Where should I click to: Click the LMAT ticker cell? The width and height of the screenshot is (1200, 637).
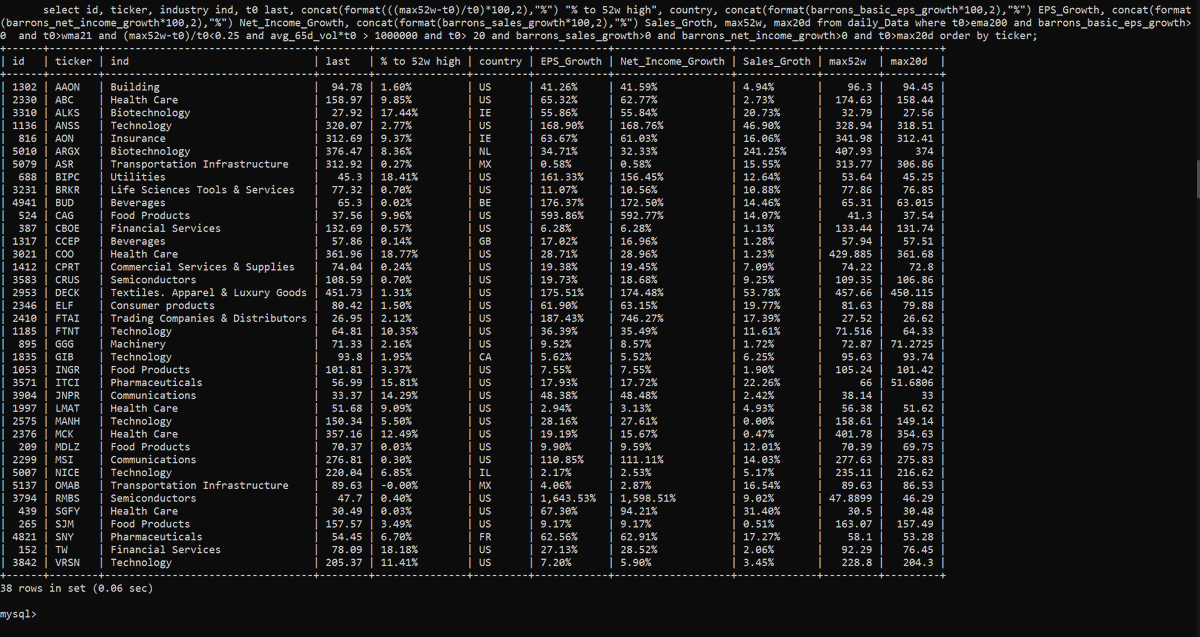click(68, 408)
